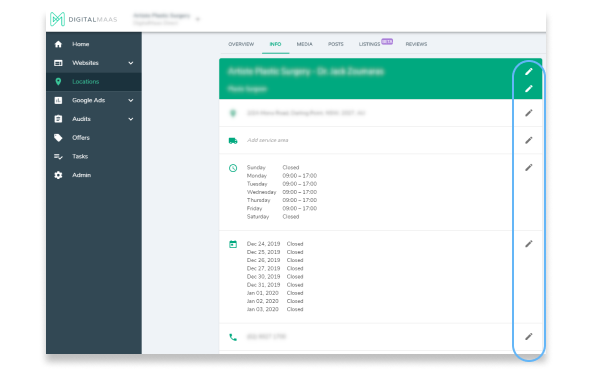Switch to the Overview tab
Image resolution: width=594 pixels, height=372 pixels.
241,44
